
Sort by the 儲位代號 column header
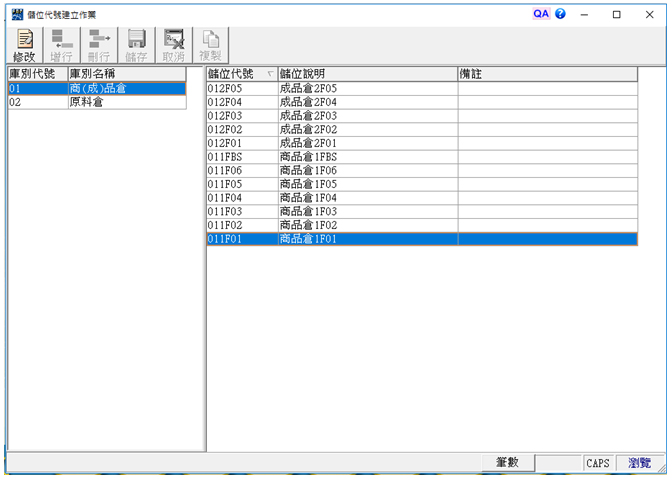coord(241,75)
